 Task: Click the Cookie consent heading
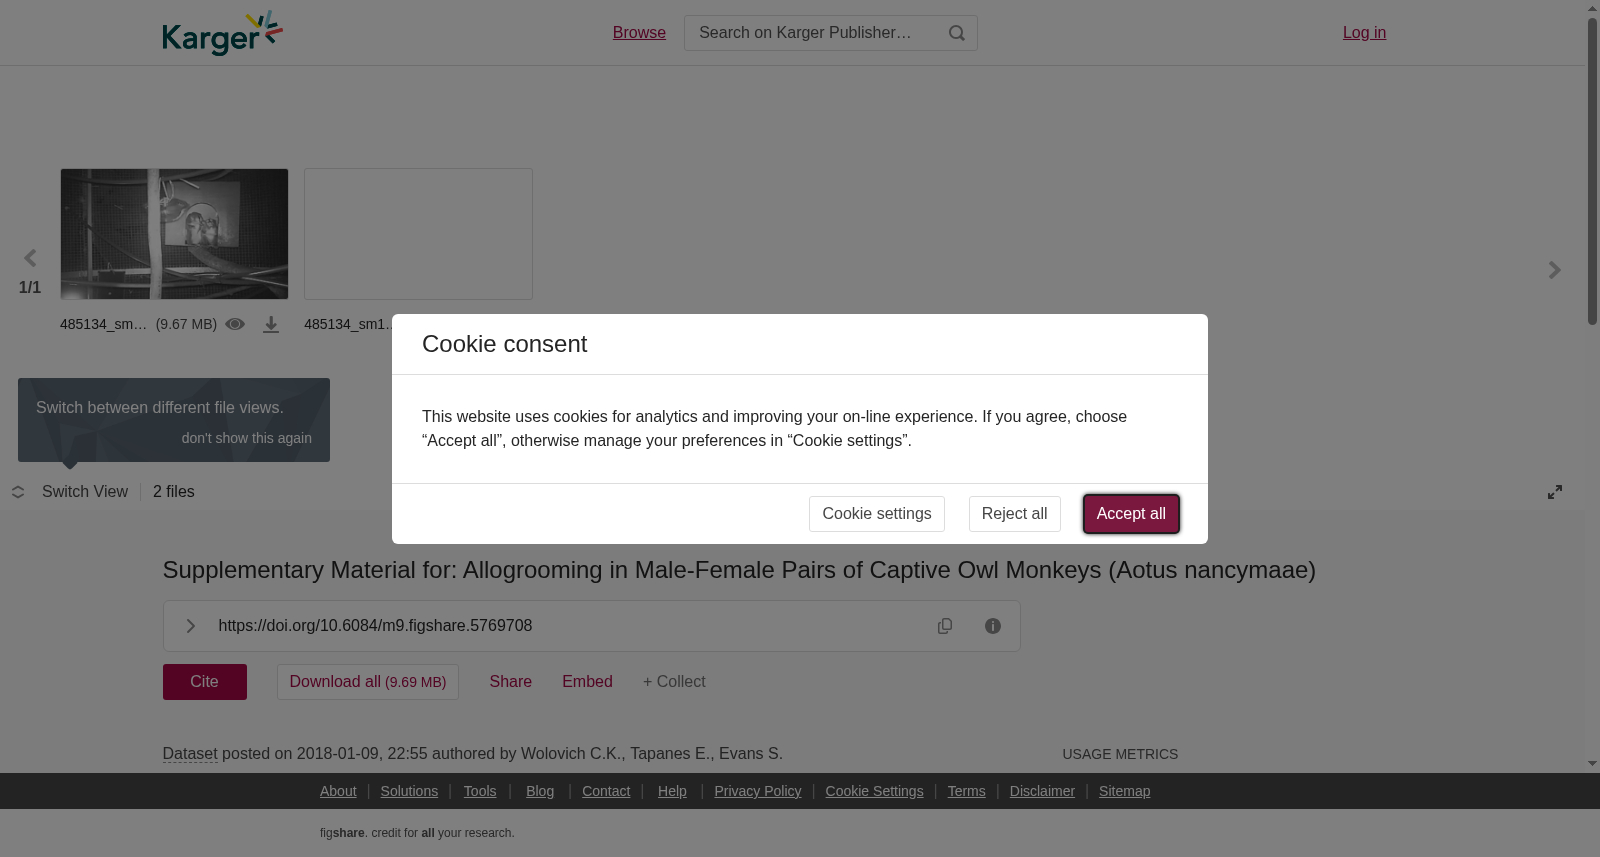tap(504, 344)
